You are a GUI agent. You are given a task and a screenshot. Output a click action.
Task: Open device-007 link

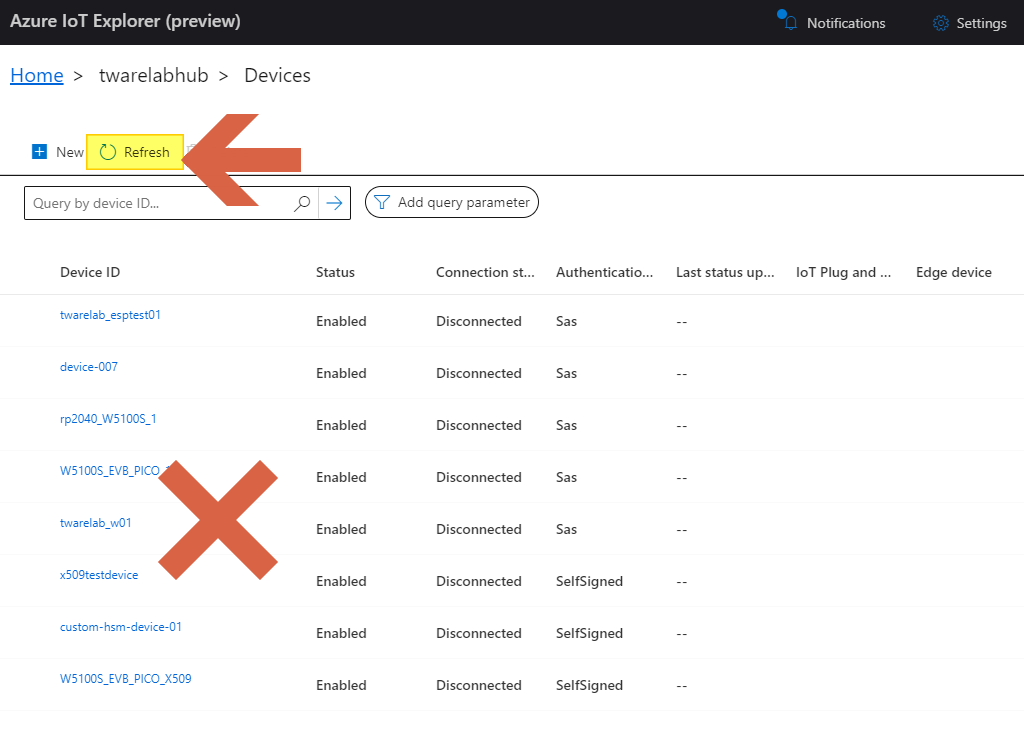coord(89,367)
